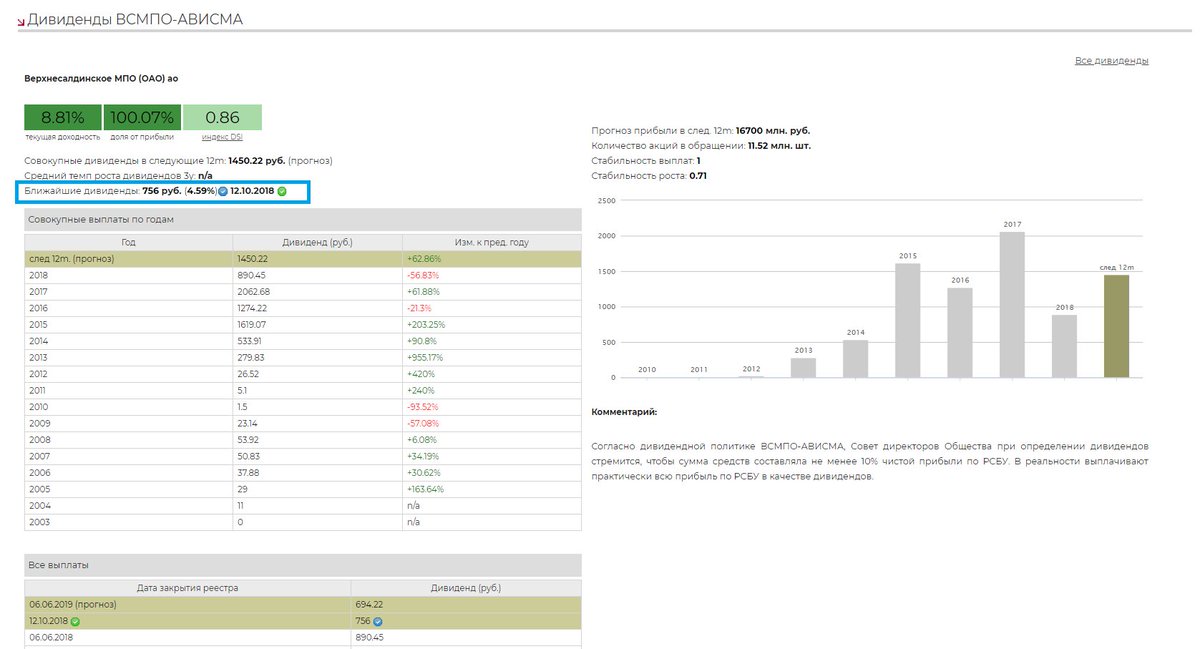Click the -57.08% change cell
1200x649 pixels.
[x=491, y=423]
